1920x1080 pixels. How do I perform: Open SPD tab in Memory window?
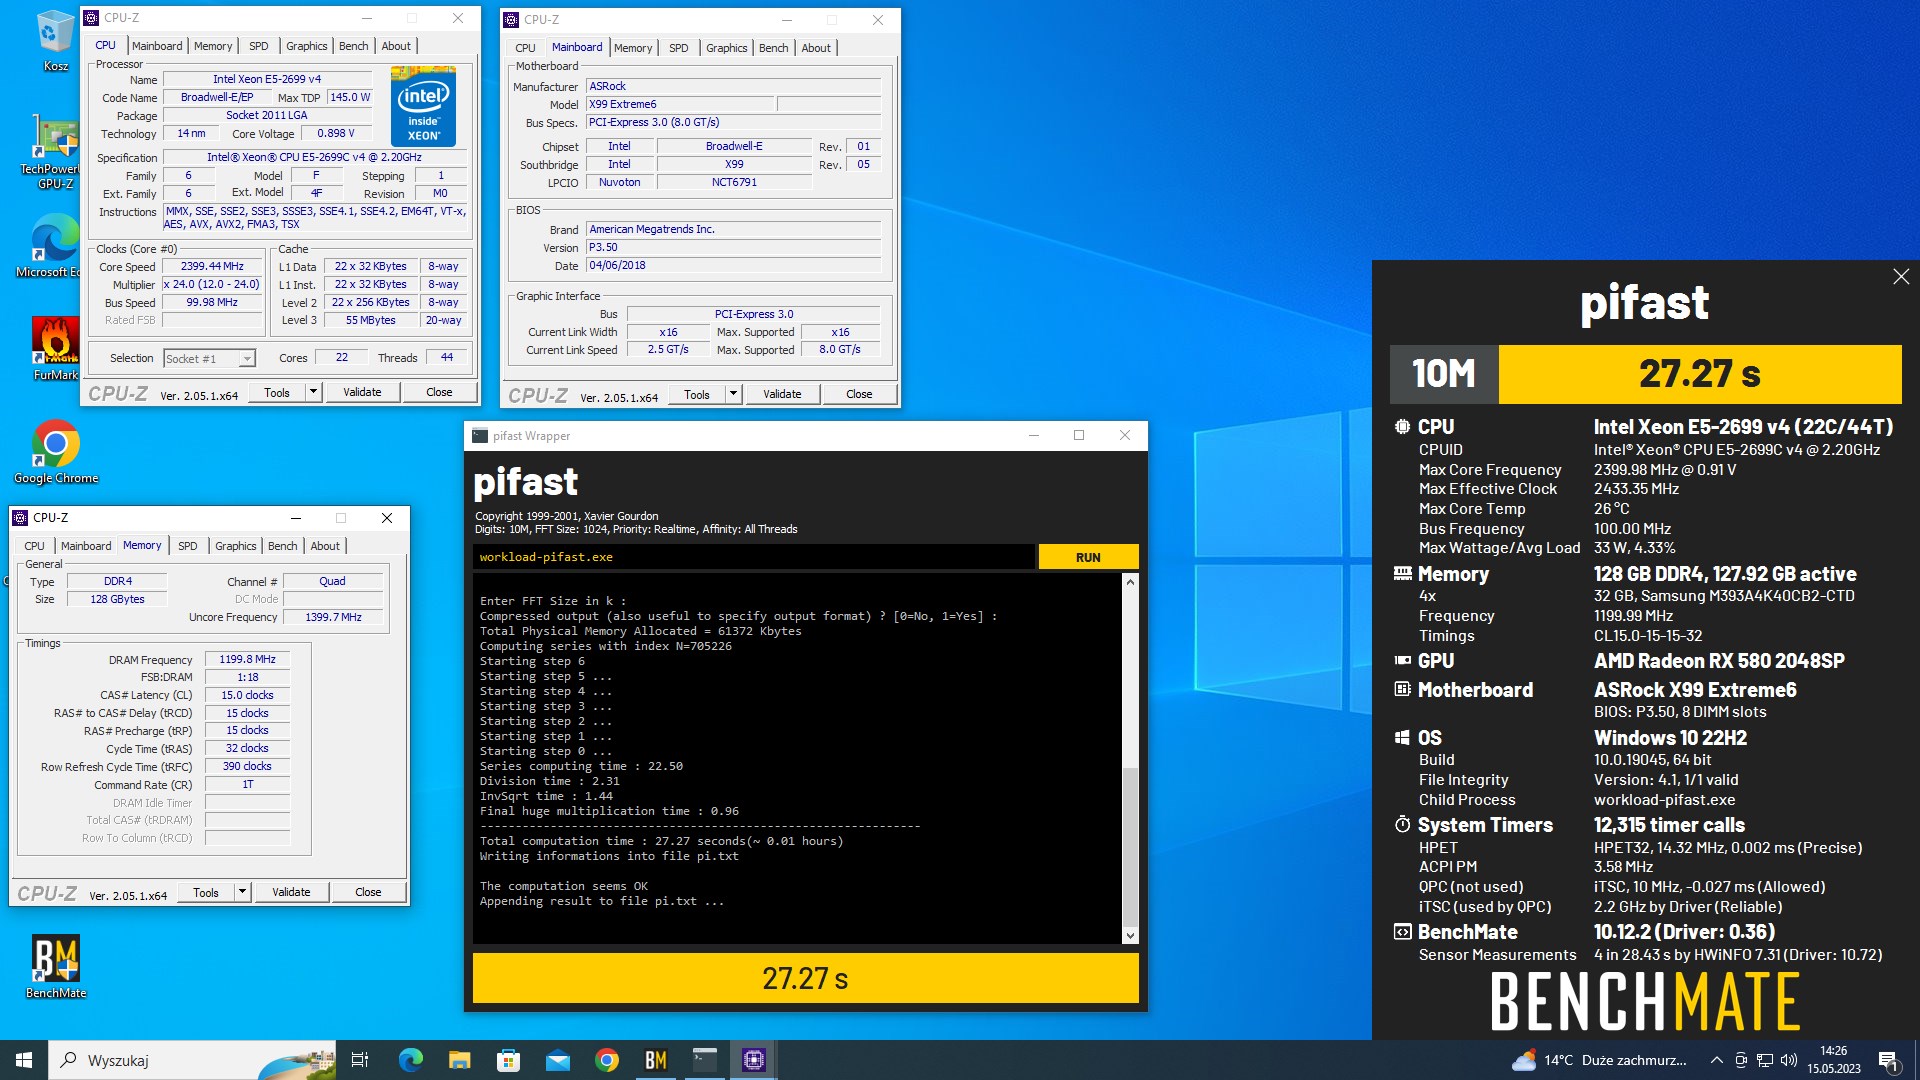click(x=187, y=546)
